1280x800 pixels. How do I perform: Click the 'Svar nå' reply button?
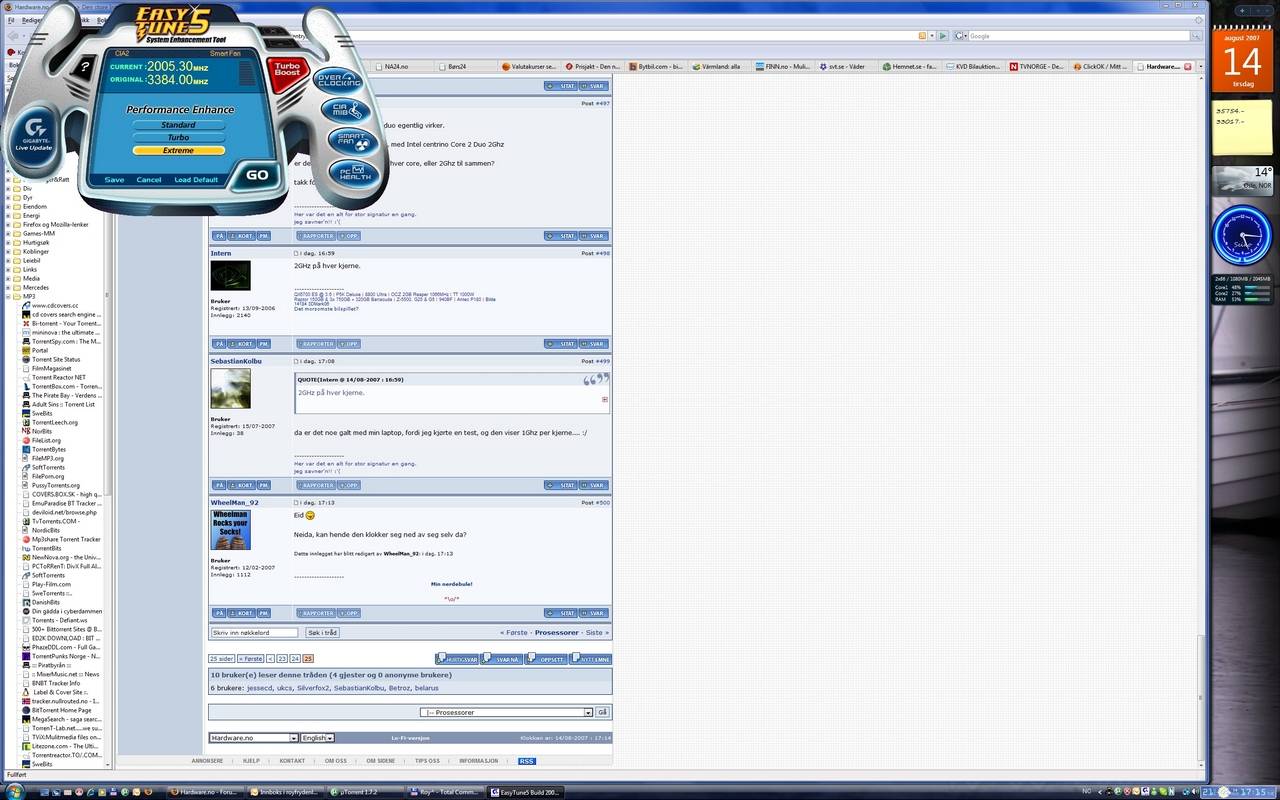pyautogui.click(x=502, y=659)
